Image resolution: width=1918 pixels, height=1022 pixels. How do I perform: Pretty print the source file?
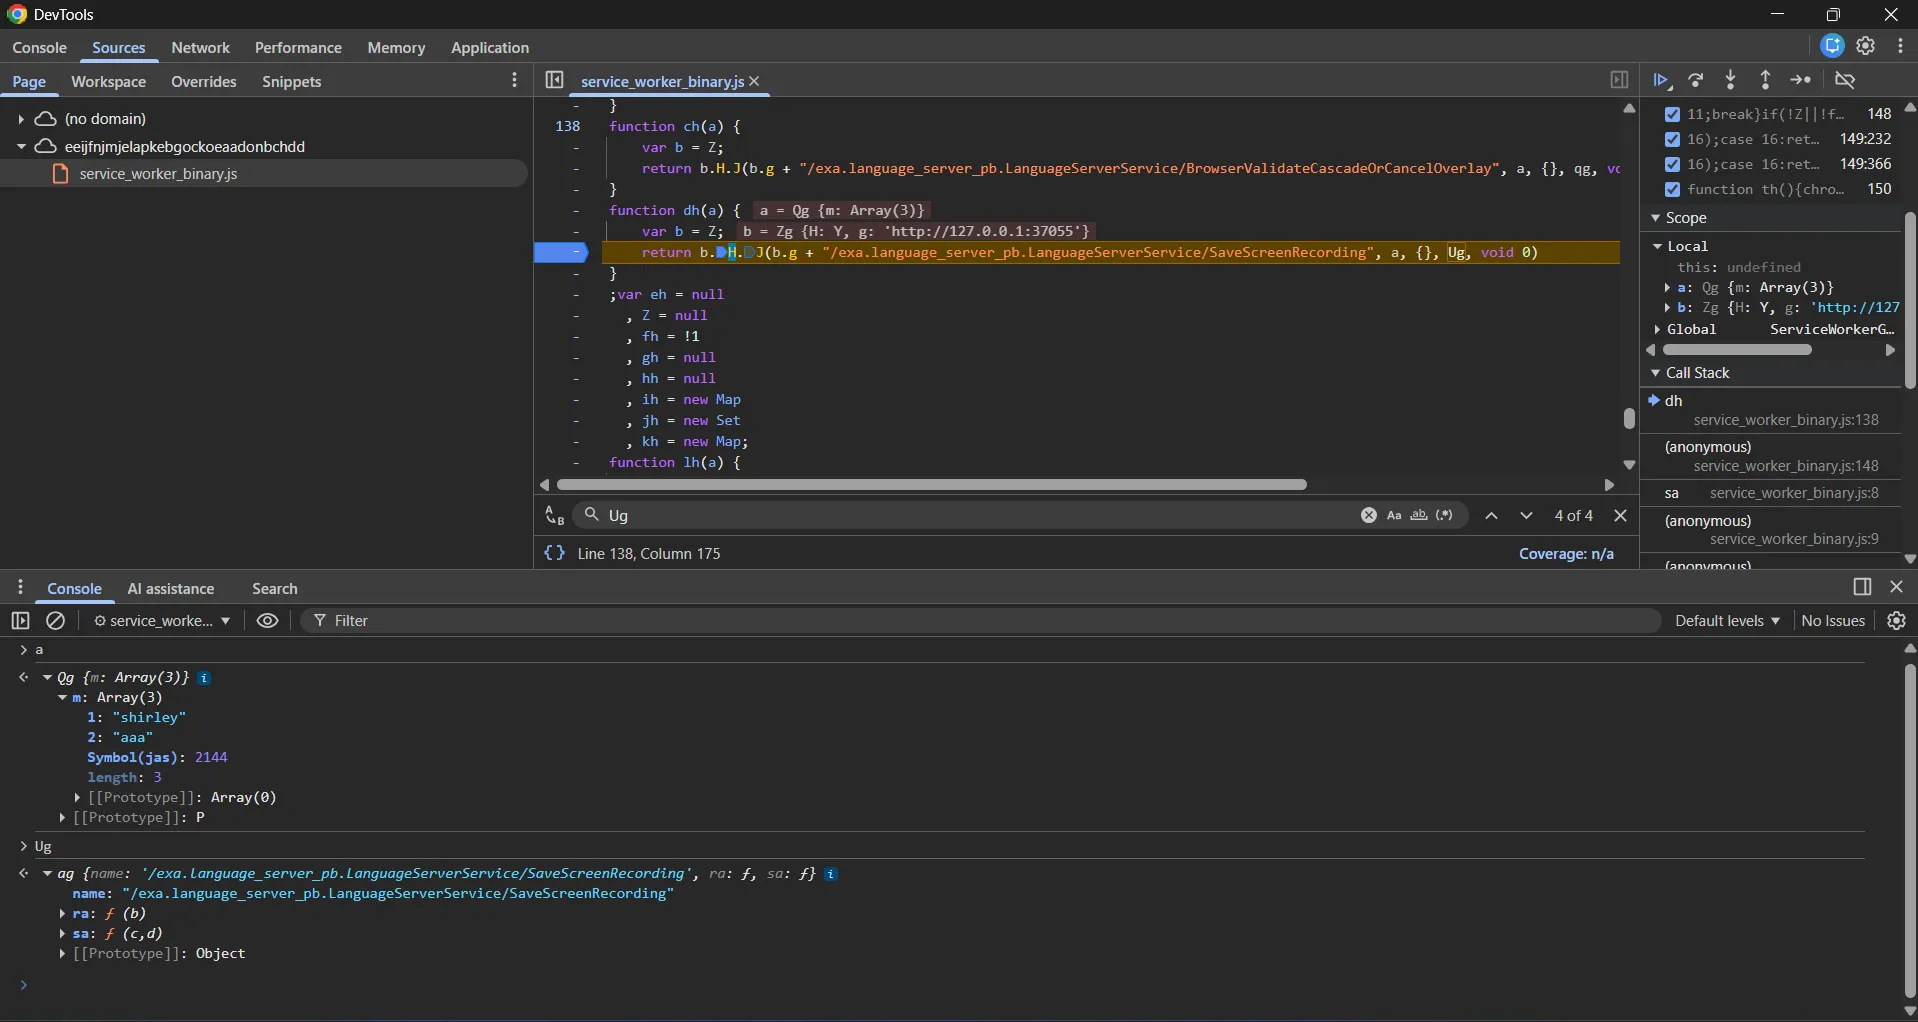coord(554,553)
